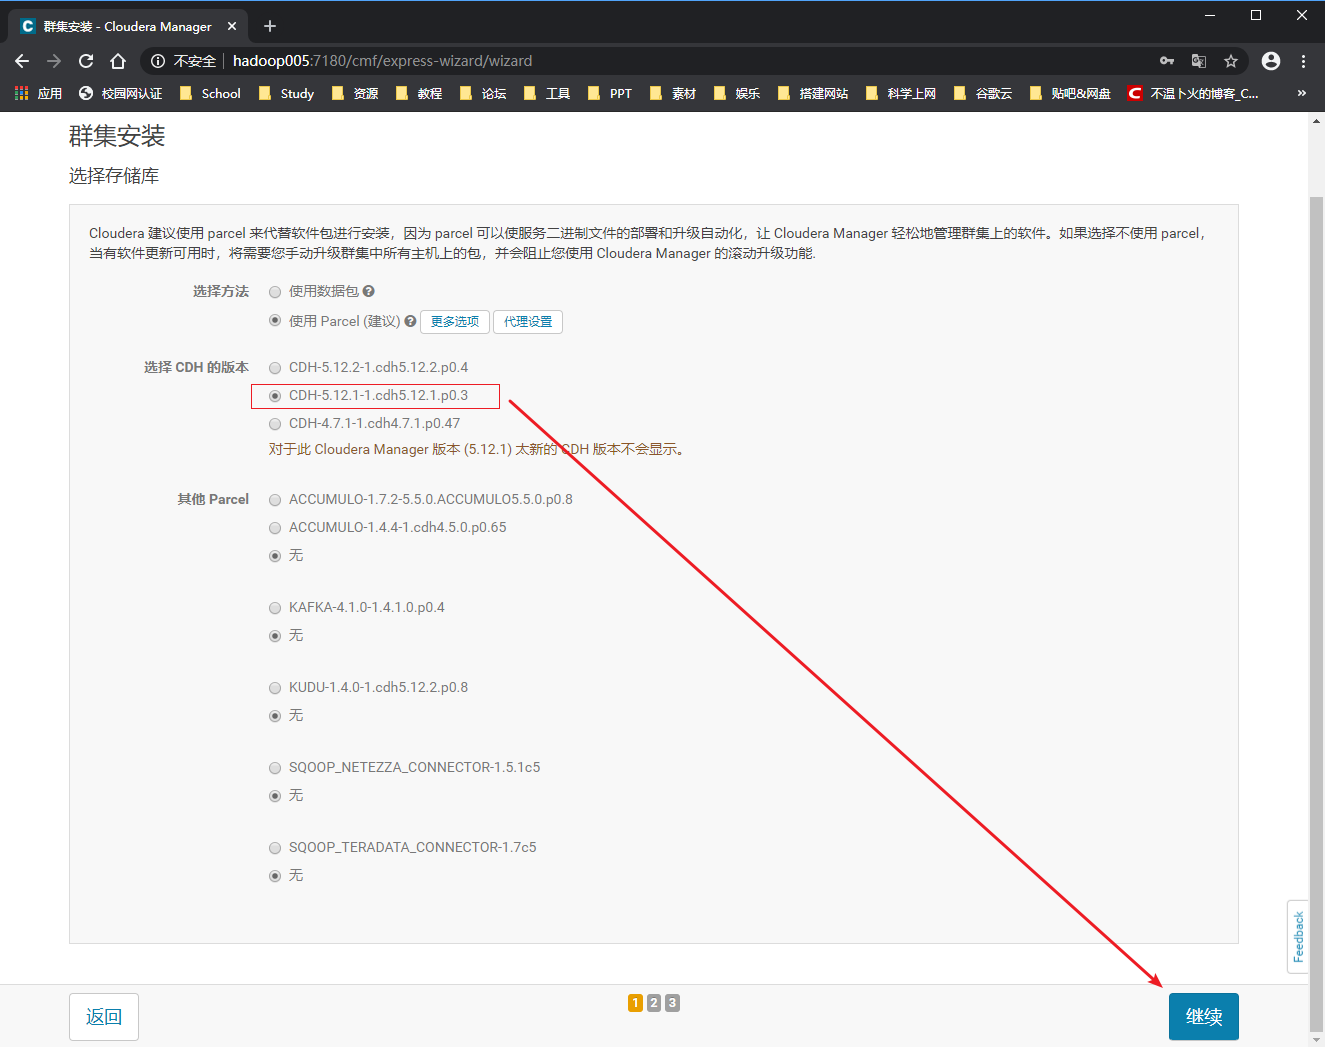Open the Feedback side tab

tap(1298, 936)
